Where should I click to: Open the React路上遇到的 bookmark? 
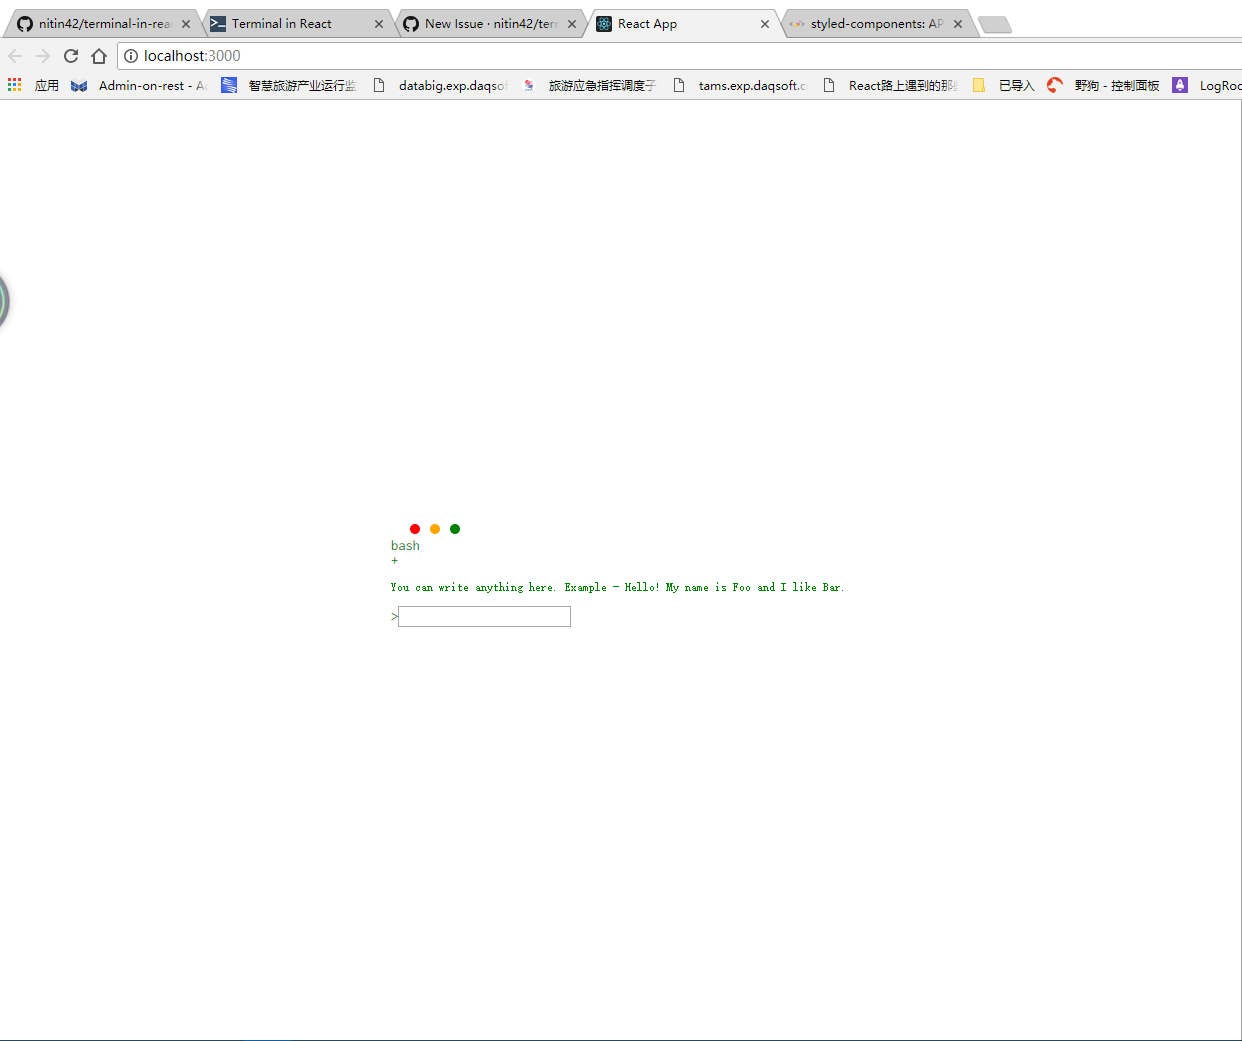[890, 86]
